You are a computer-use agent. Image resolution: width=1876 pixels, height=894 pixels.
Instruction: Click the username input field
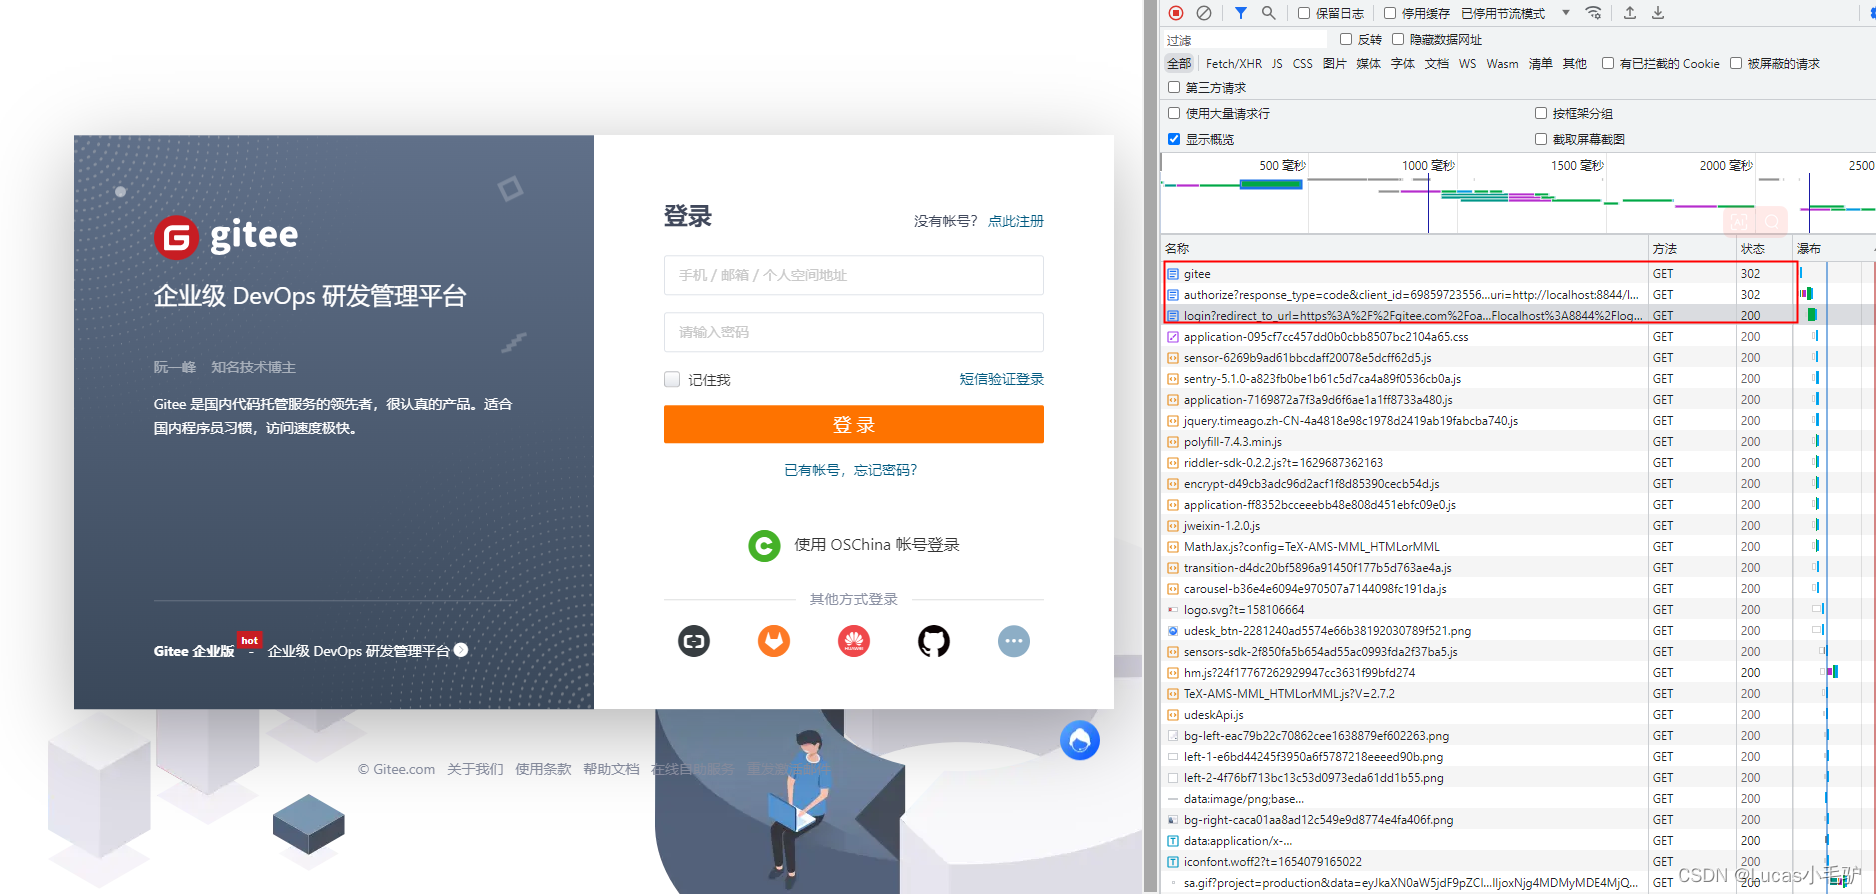pos(854,275)
